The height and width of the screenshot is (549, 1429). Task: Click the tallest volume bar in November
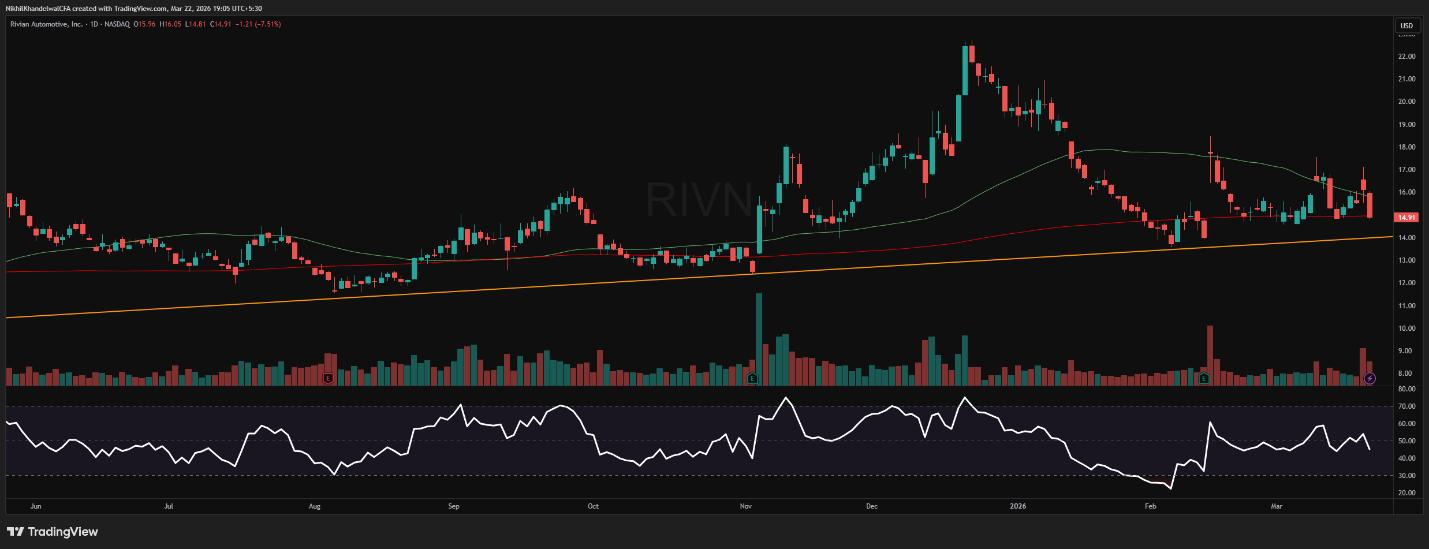(759, 335)
